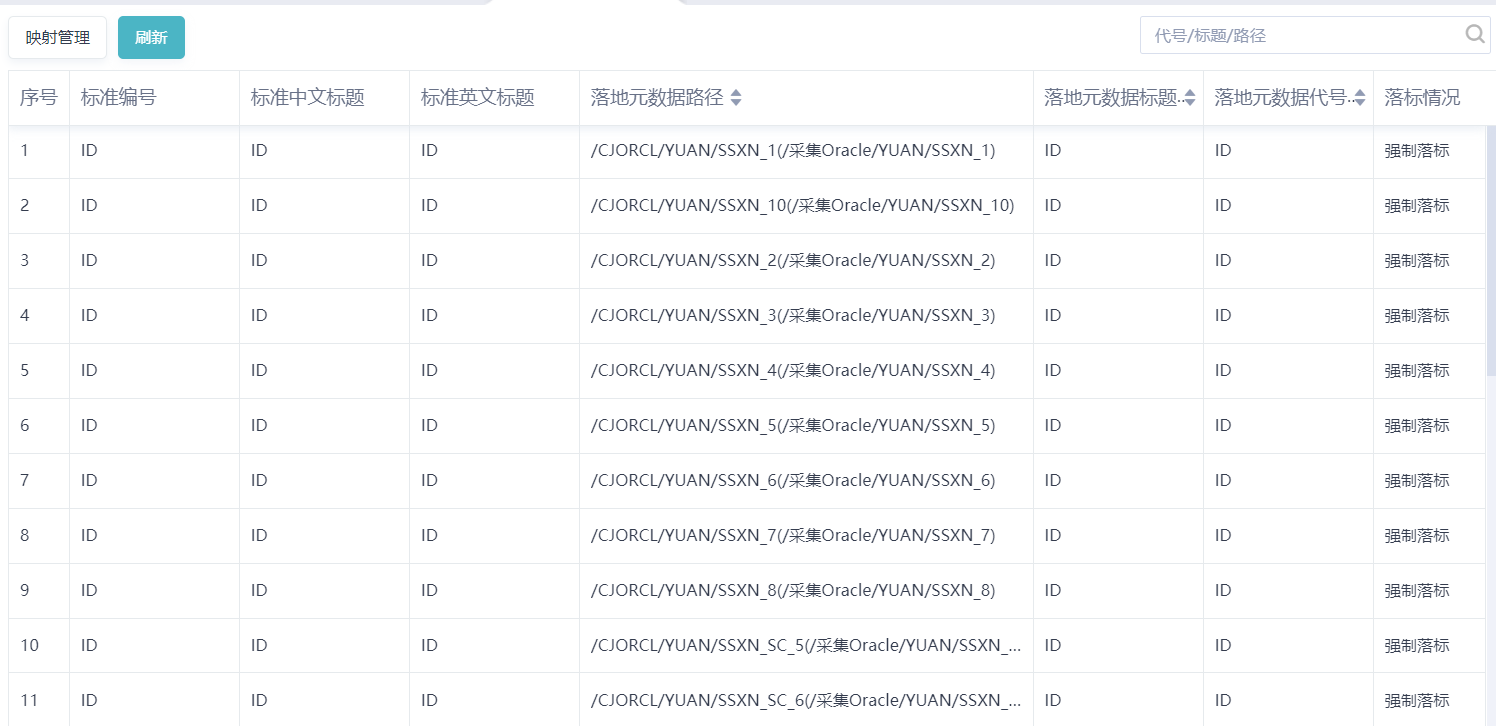The height and width of the screenshot is (726, 1496).
Task: Open the 映射管理 mapping management
Action: click(x=58, y=38)
